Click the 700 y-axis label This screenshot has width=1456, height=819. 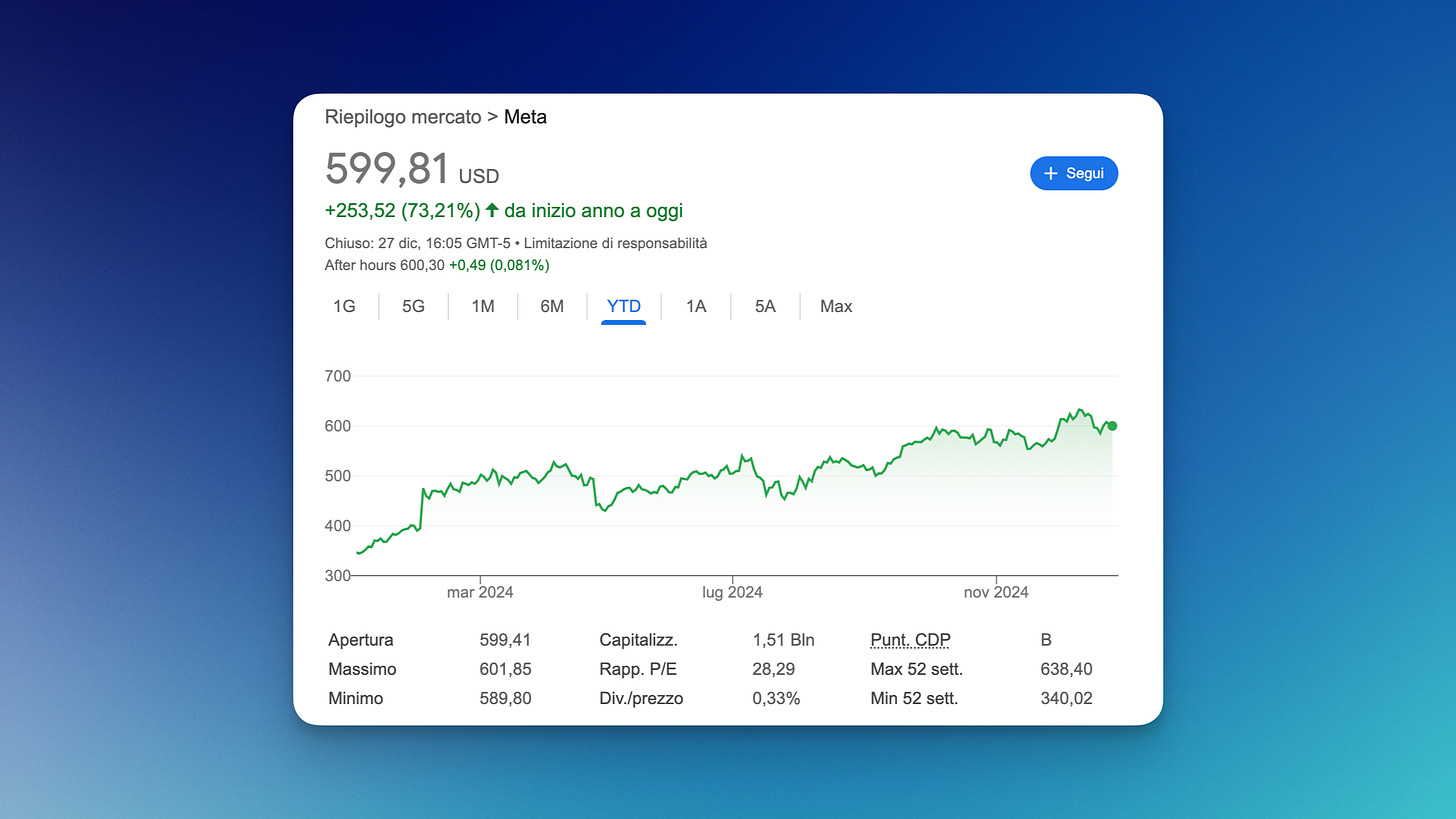pos(338,376)
